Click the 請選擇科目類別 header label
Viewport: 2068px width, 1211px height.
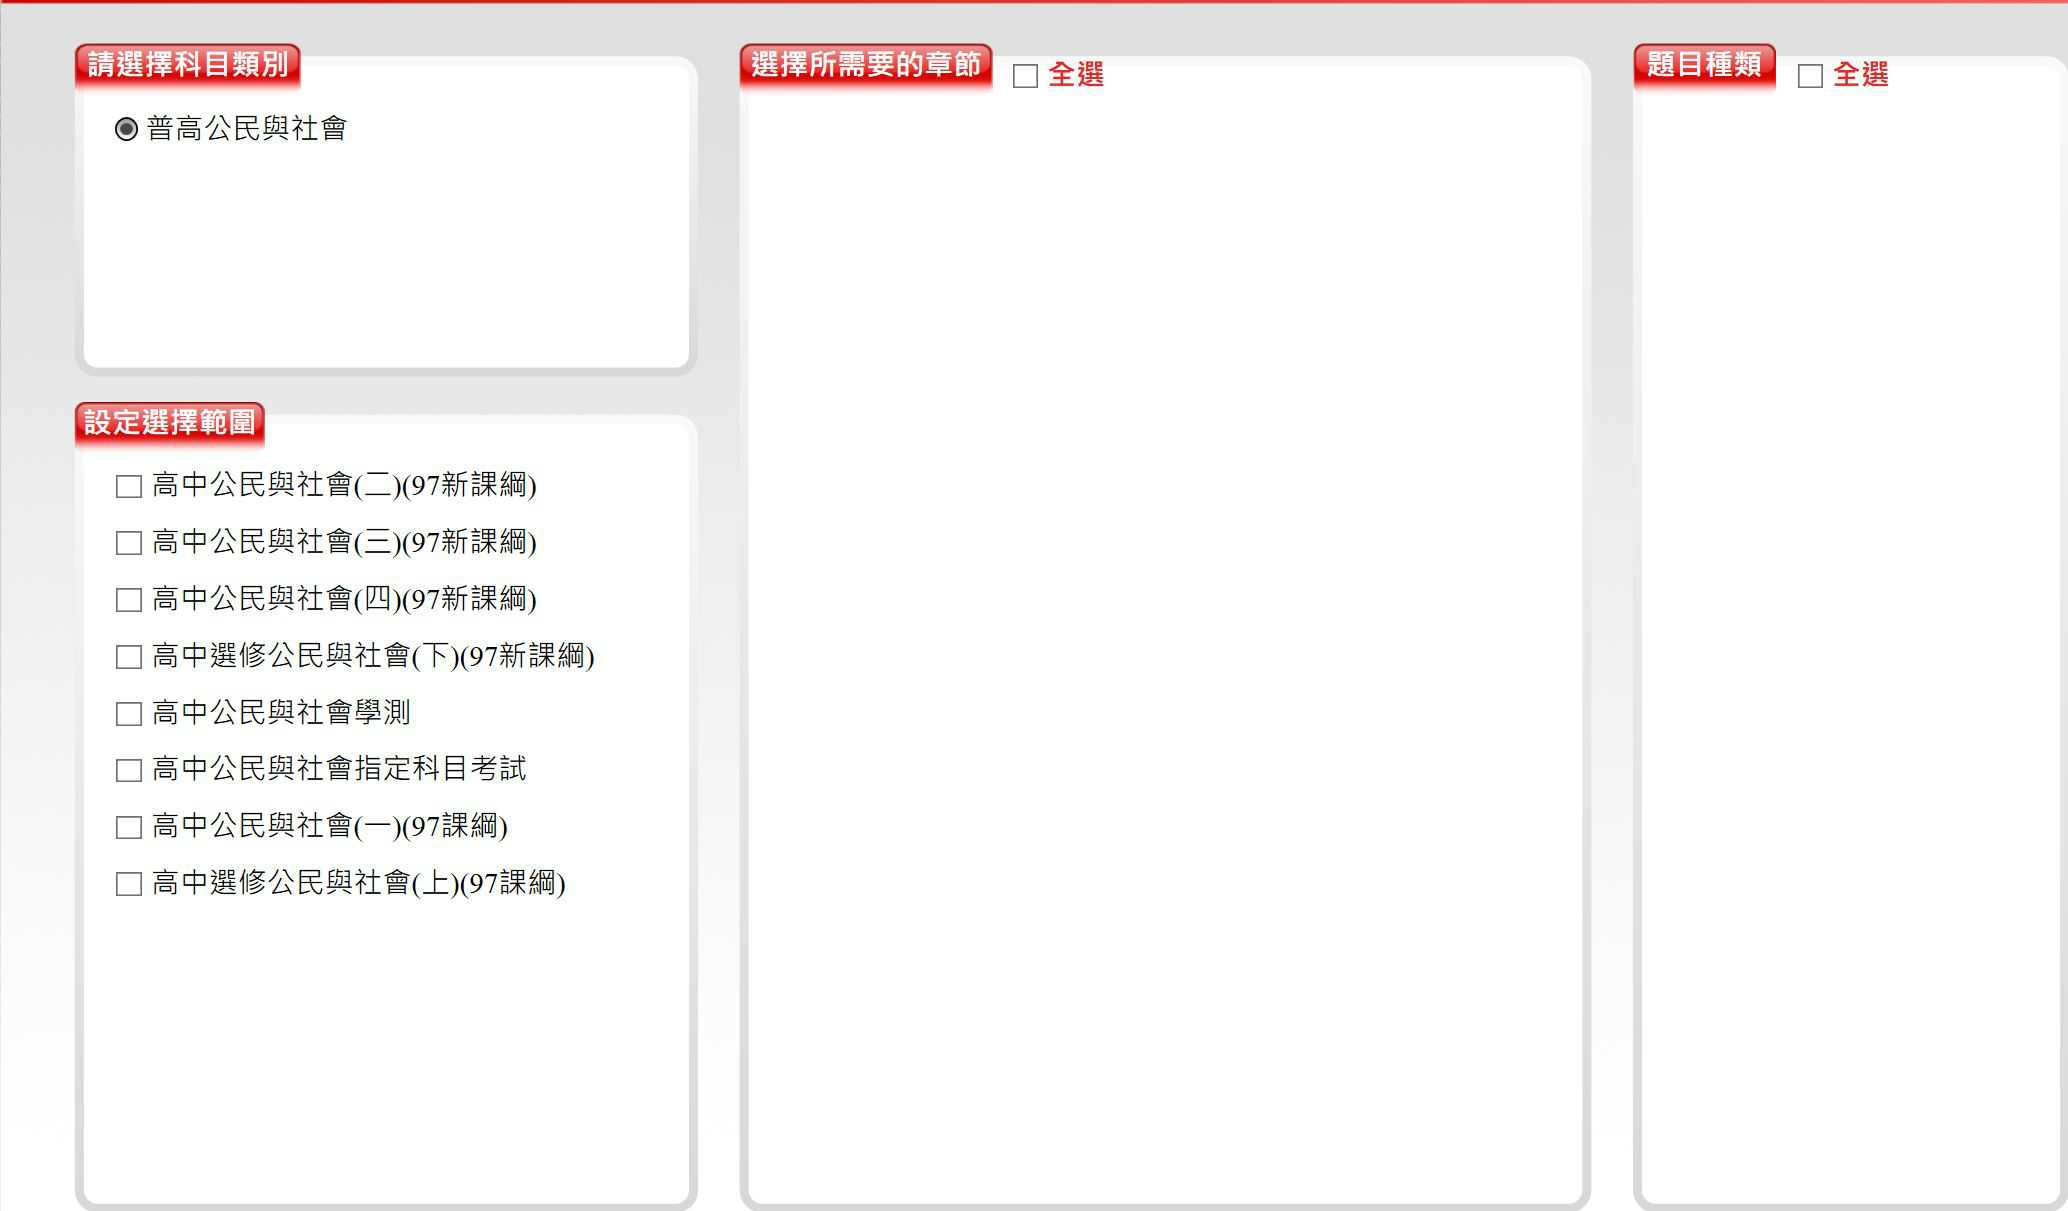click(x=188, y=65)
